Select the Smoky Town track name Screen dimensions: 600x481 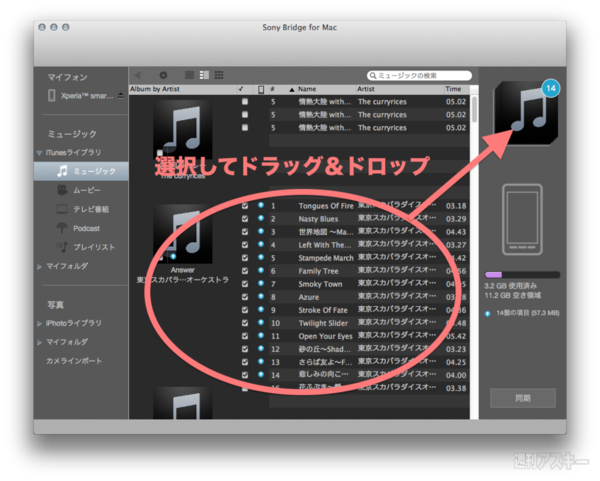pyautogui.click(x=320, y=284)
